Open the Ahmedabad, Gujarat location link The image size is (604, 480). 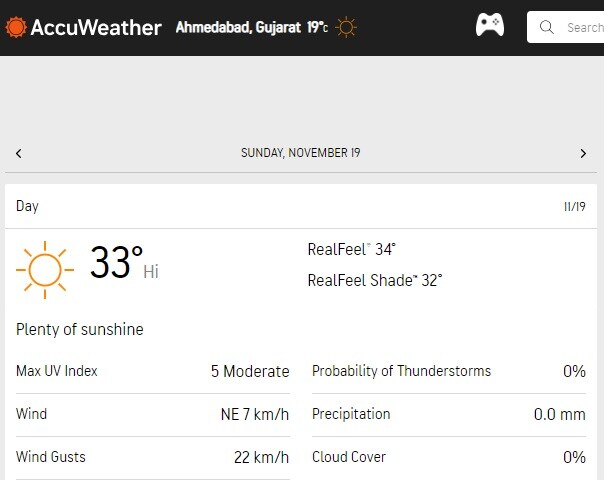(x=240, y=27)
